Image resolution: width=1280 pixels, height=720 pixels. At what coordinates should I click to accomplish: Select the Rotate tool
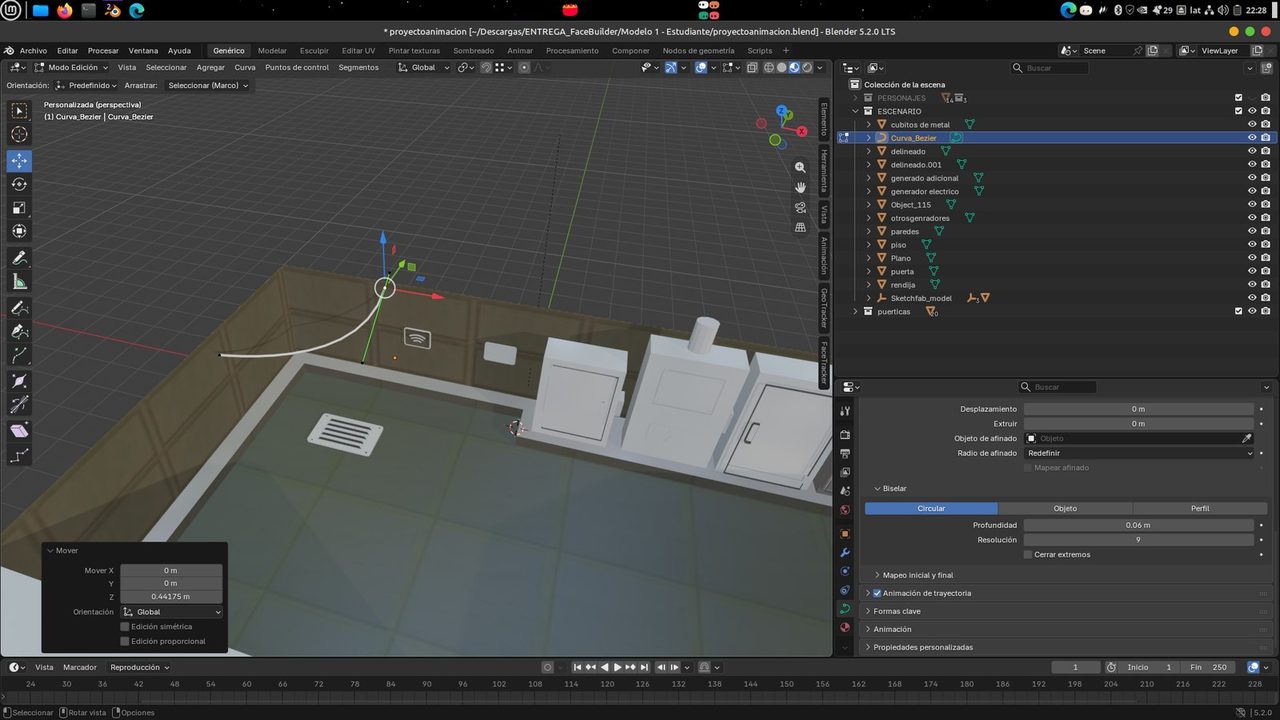pos(19,184)
